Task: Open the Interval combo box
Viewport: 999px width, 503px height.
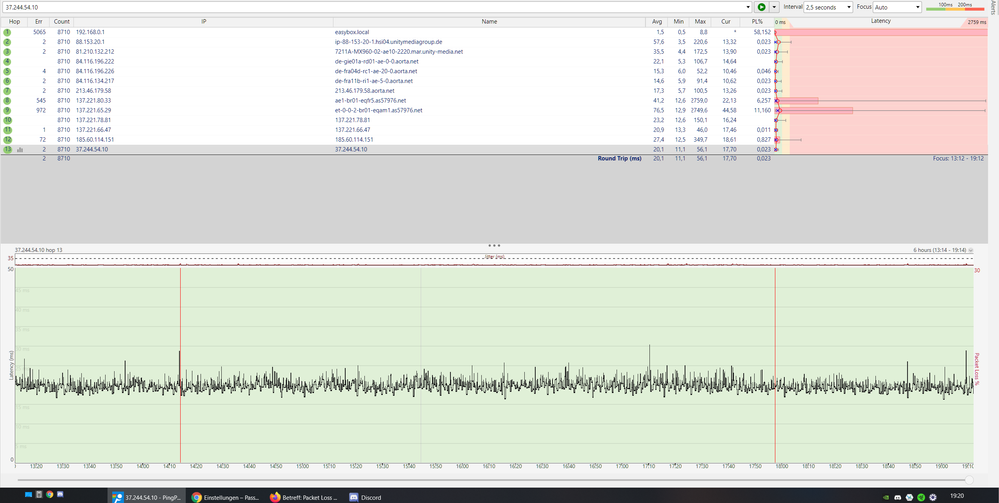Action: (829, 7)
